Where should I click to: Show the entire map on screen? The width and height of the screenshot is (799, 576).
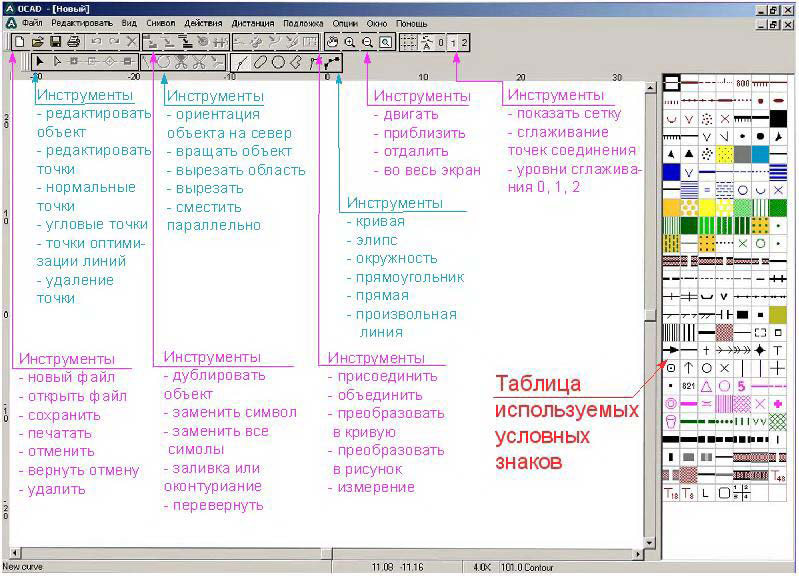click(386, 42)
